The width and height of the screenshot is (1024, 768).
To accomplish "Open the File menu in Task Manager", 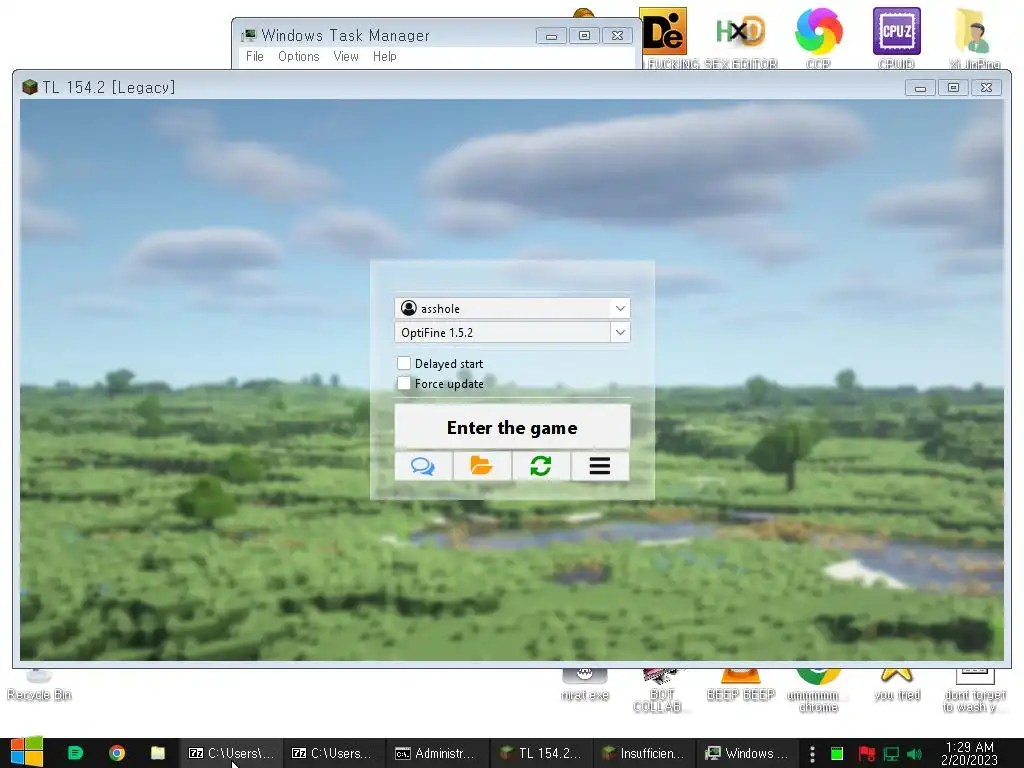I will click(255, 56).
